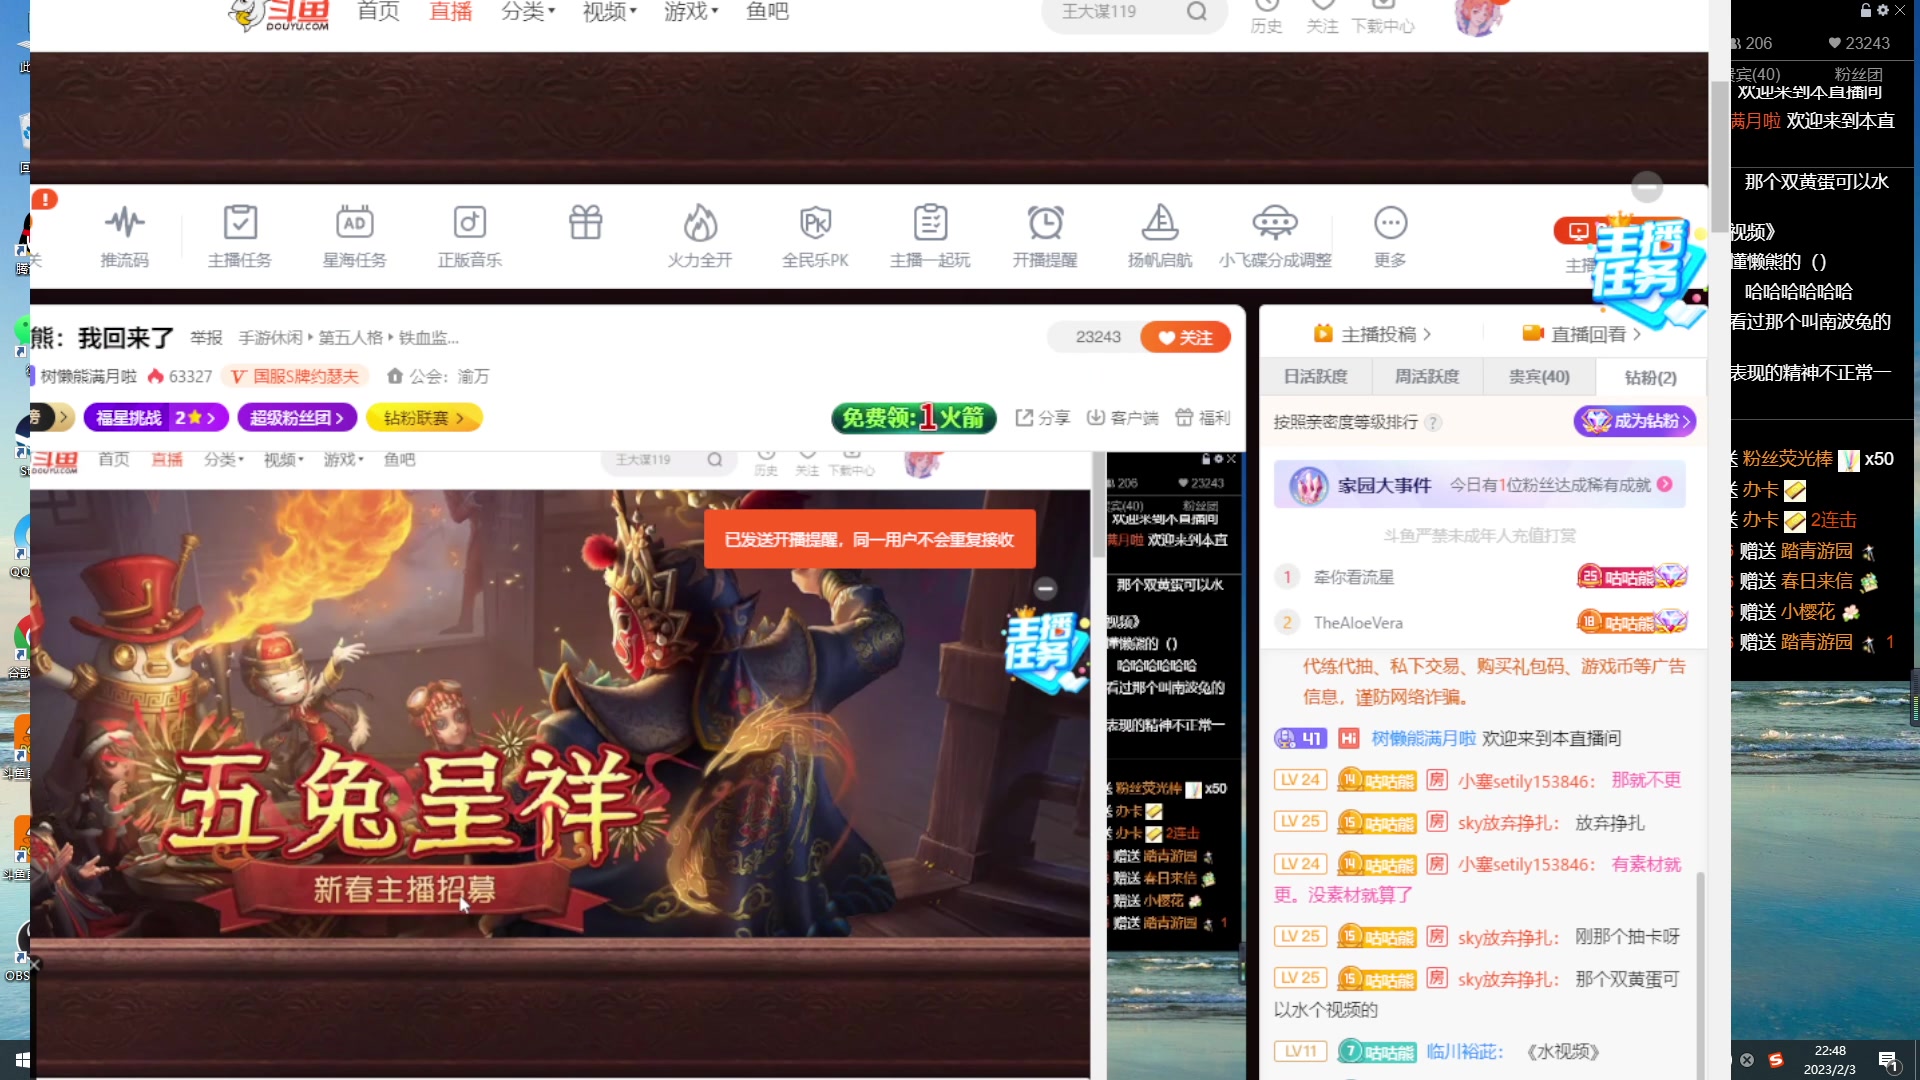Switch to the 周活跃度 tab

(1427, 377)
